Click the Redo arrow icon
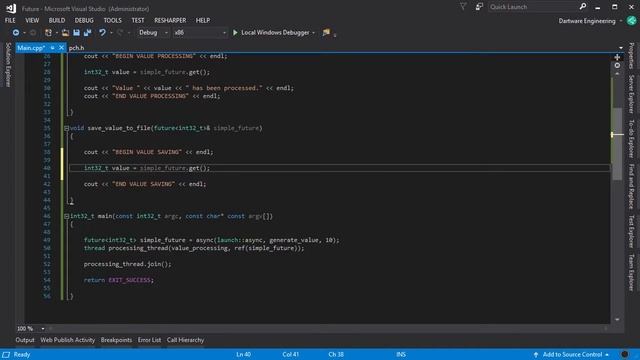 (120, 33)
